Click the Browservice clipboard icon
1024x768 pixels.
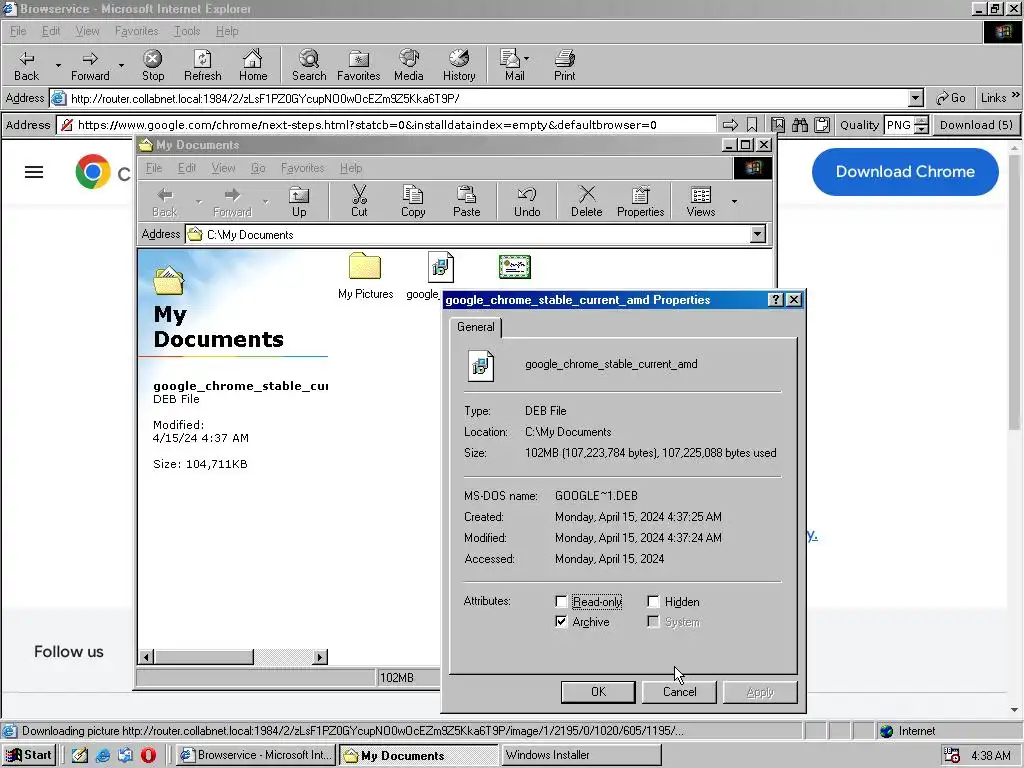click(x=822, y=125)
